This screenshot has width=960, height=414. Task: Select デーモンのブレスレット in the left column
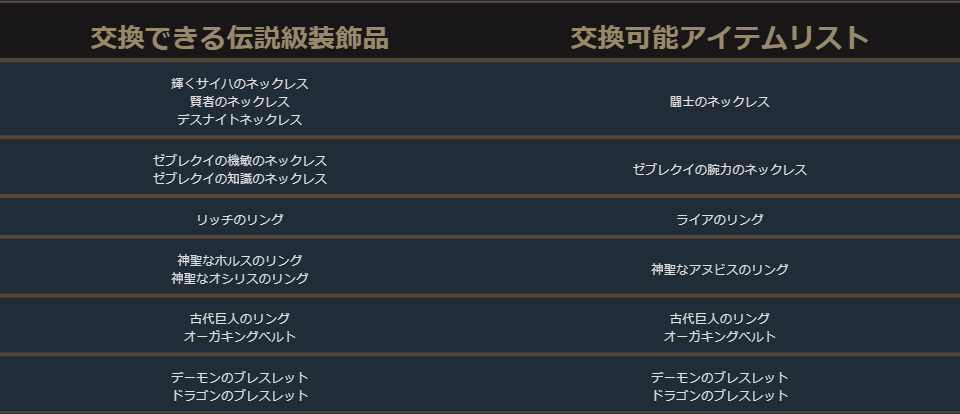pyautogui.click(x=239, y=378)
